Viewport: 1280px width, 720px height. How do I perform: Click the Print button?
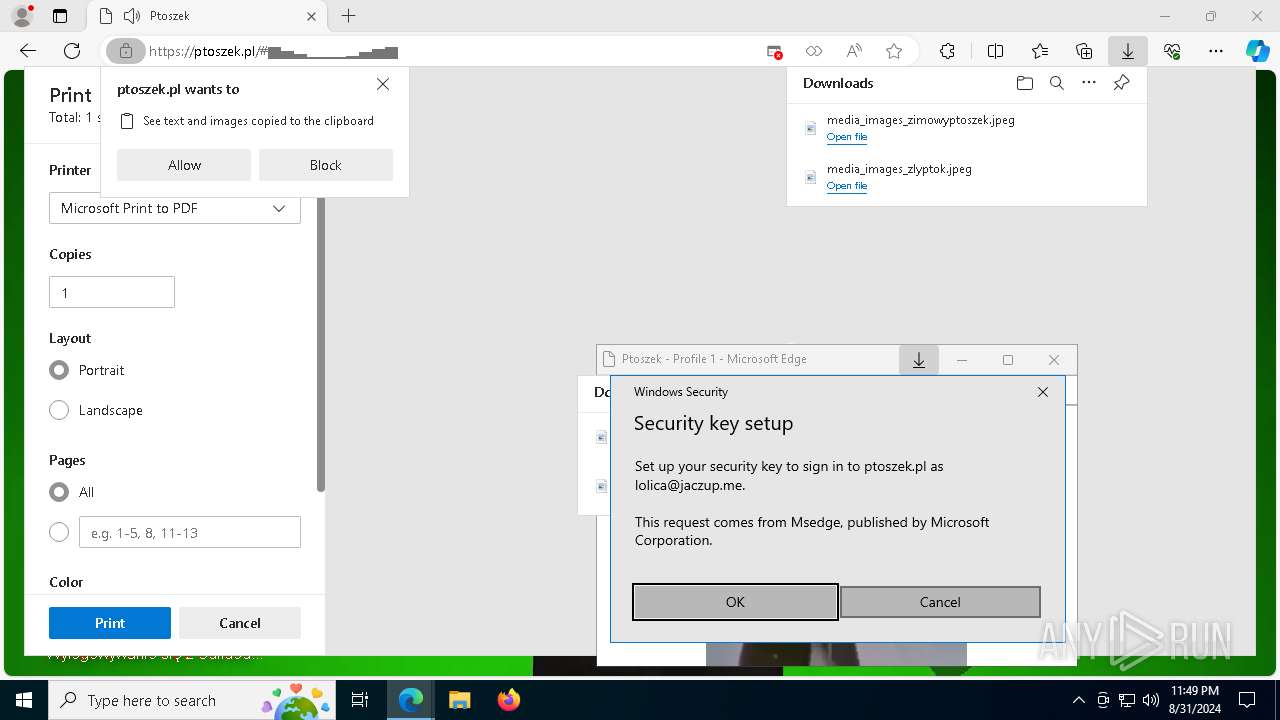110,623
